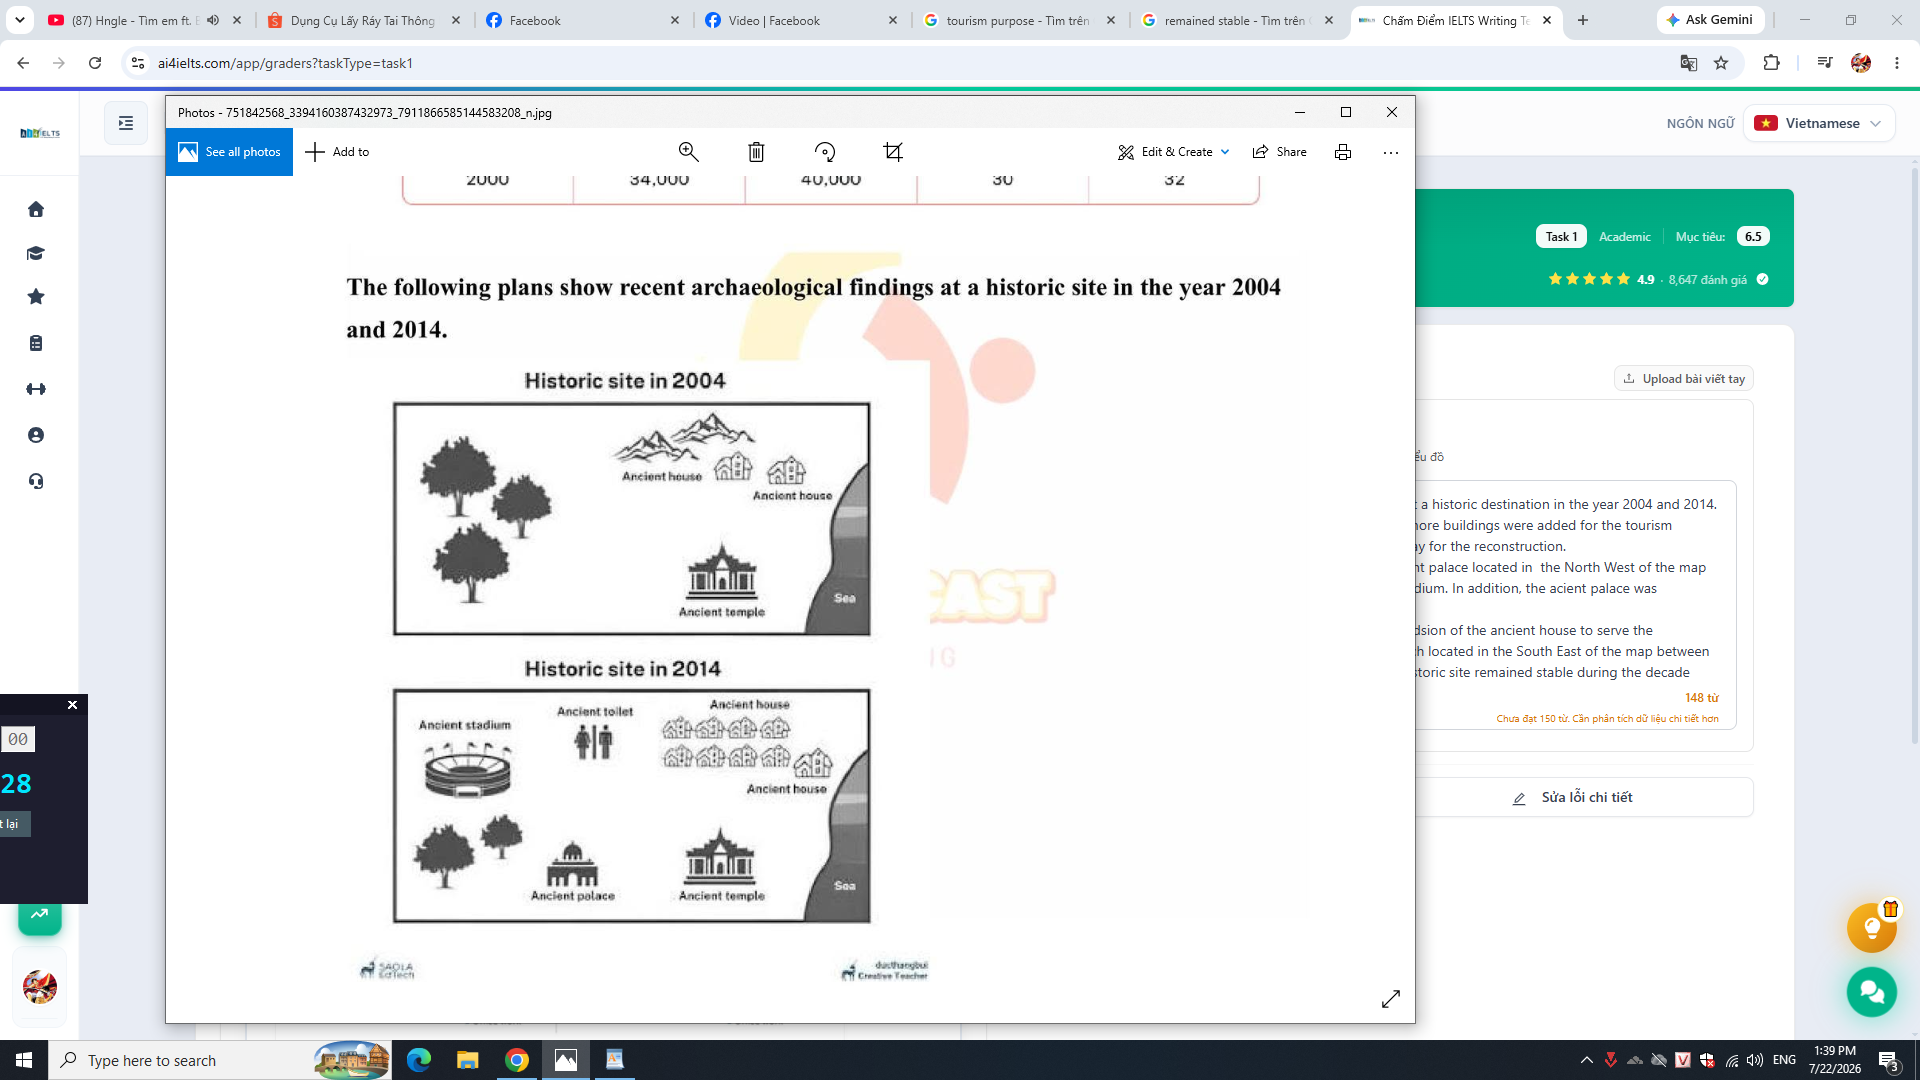This screenshot has height=1080, width=1920.
Task: Open Chrome extensions puzzle icon
Action: point(1772,63)
